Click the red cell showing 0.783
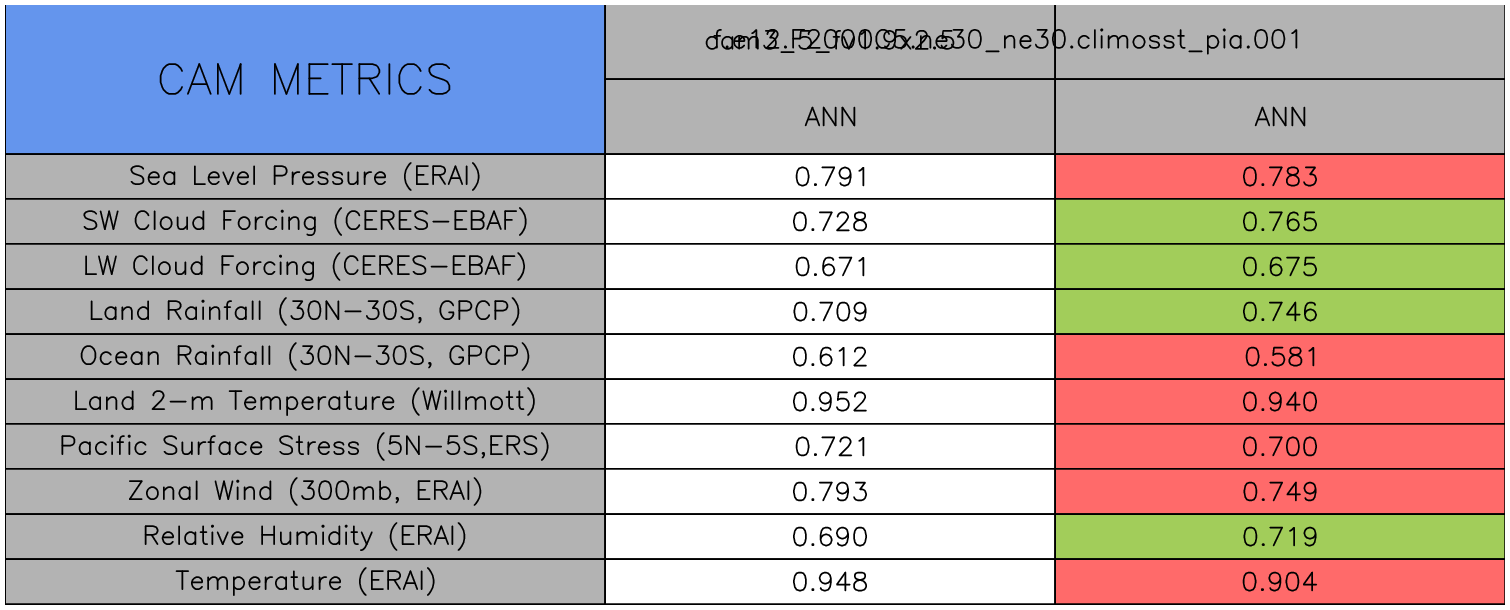 point(1280,177)
